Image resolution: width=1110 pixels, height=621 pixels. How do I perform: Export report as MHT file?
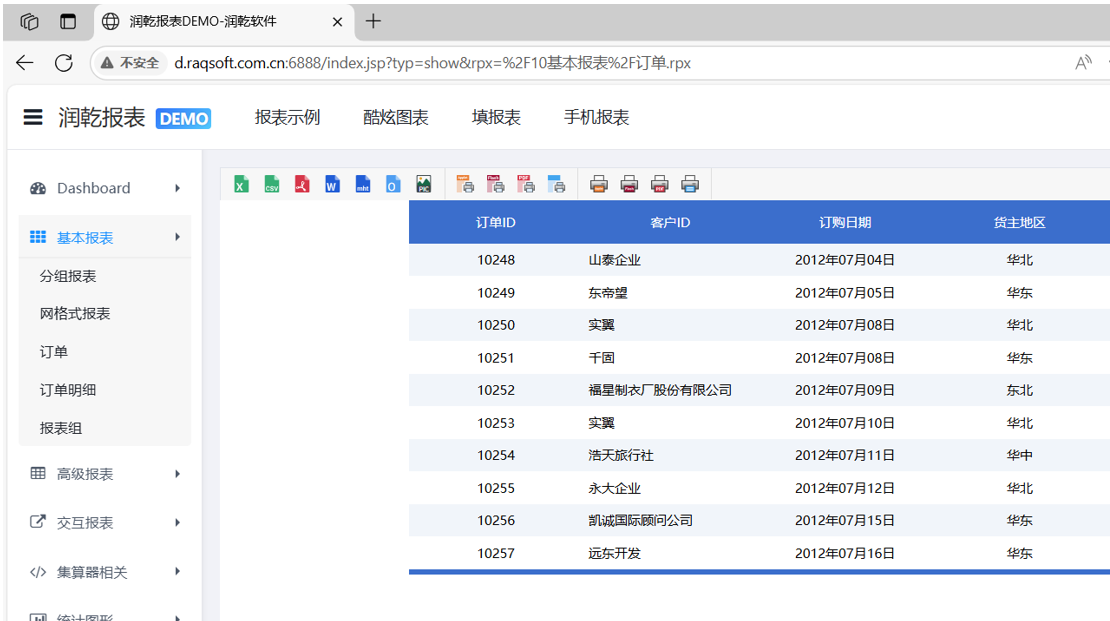point(363,184)
